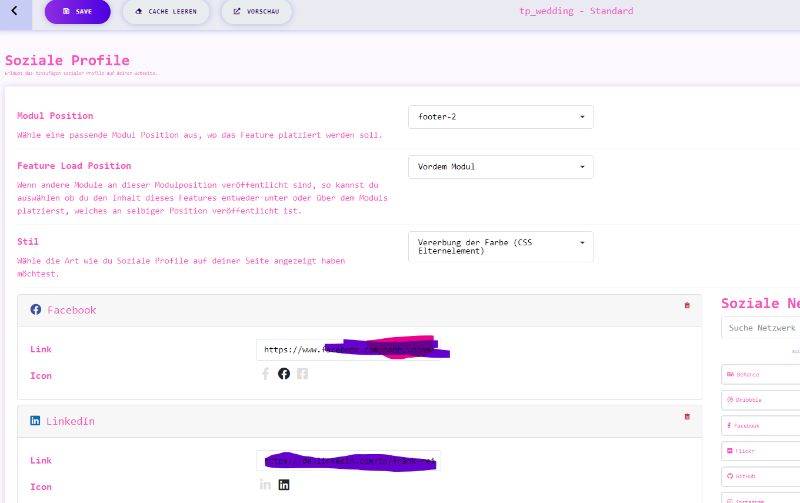The image size is (800, 503).
Task: Click the LinkedIn Link input field
Action: tap(348, 461)
